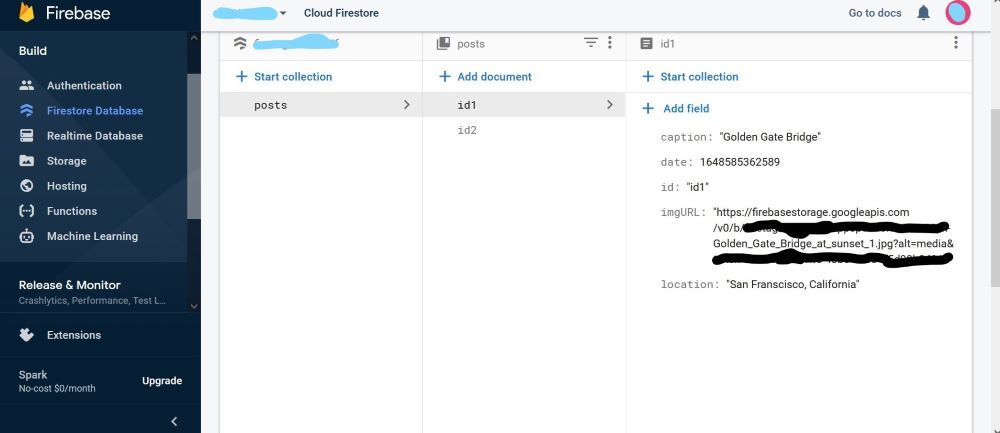The width and height of the screenshot is (1000, 433).
Task: Open notifications bell icon
Action: coord(924,13)
